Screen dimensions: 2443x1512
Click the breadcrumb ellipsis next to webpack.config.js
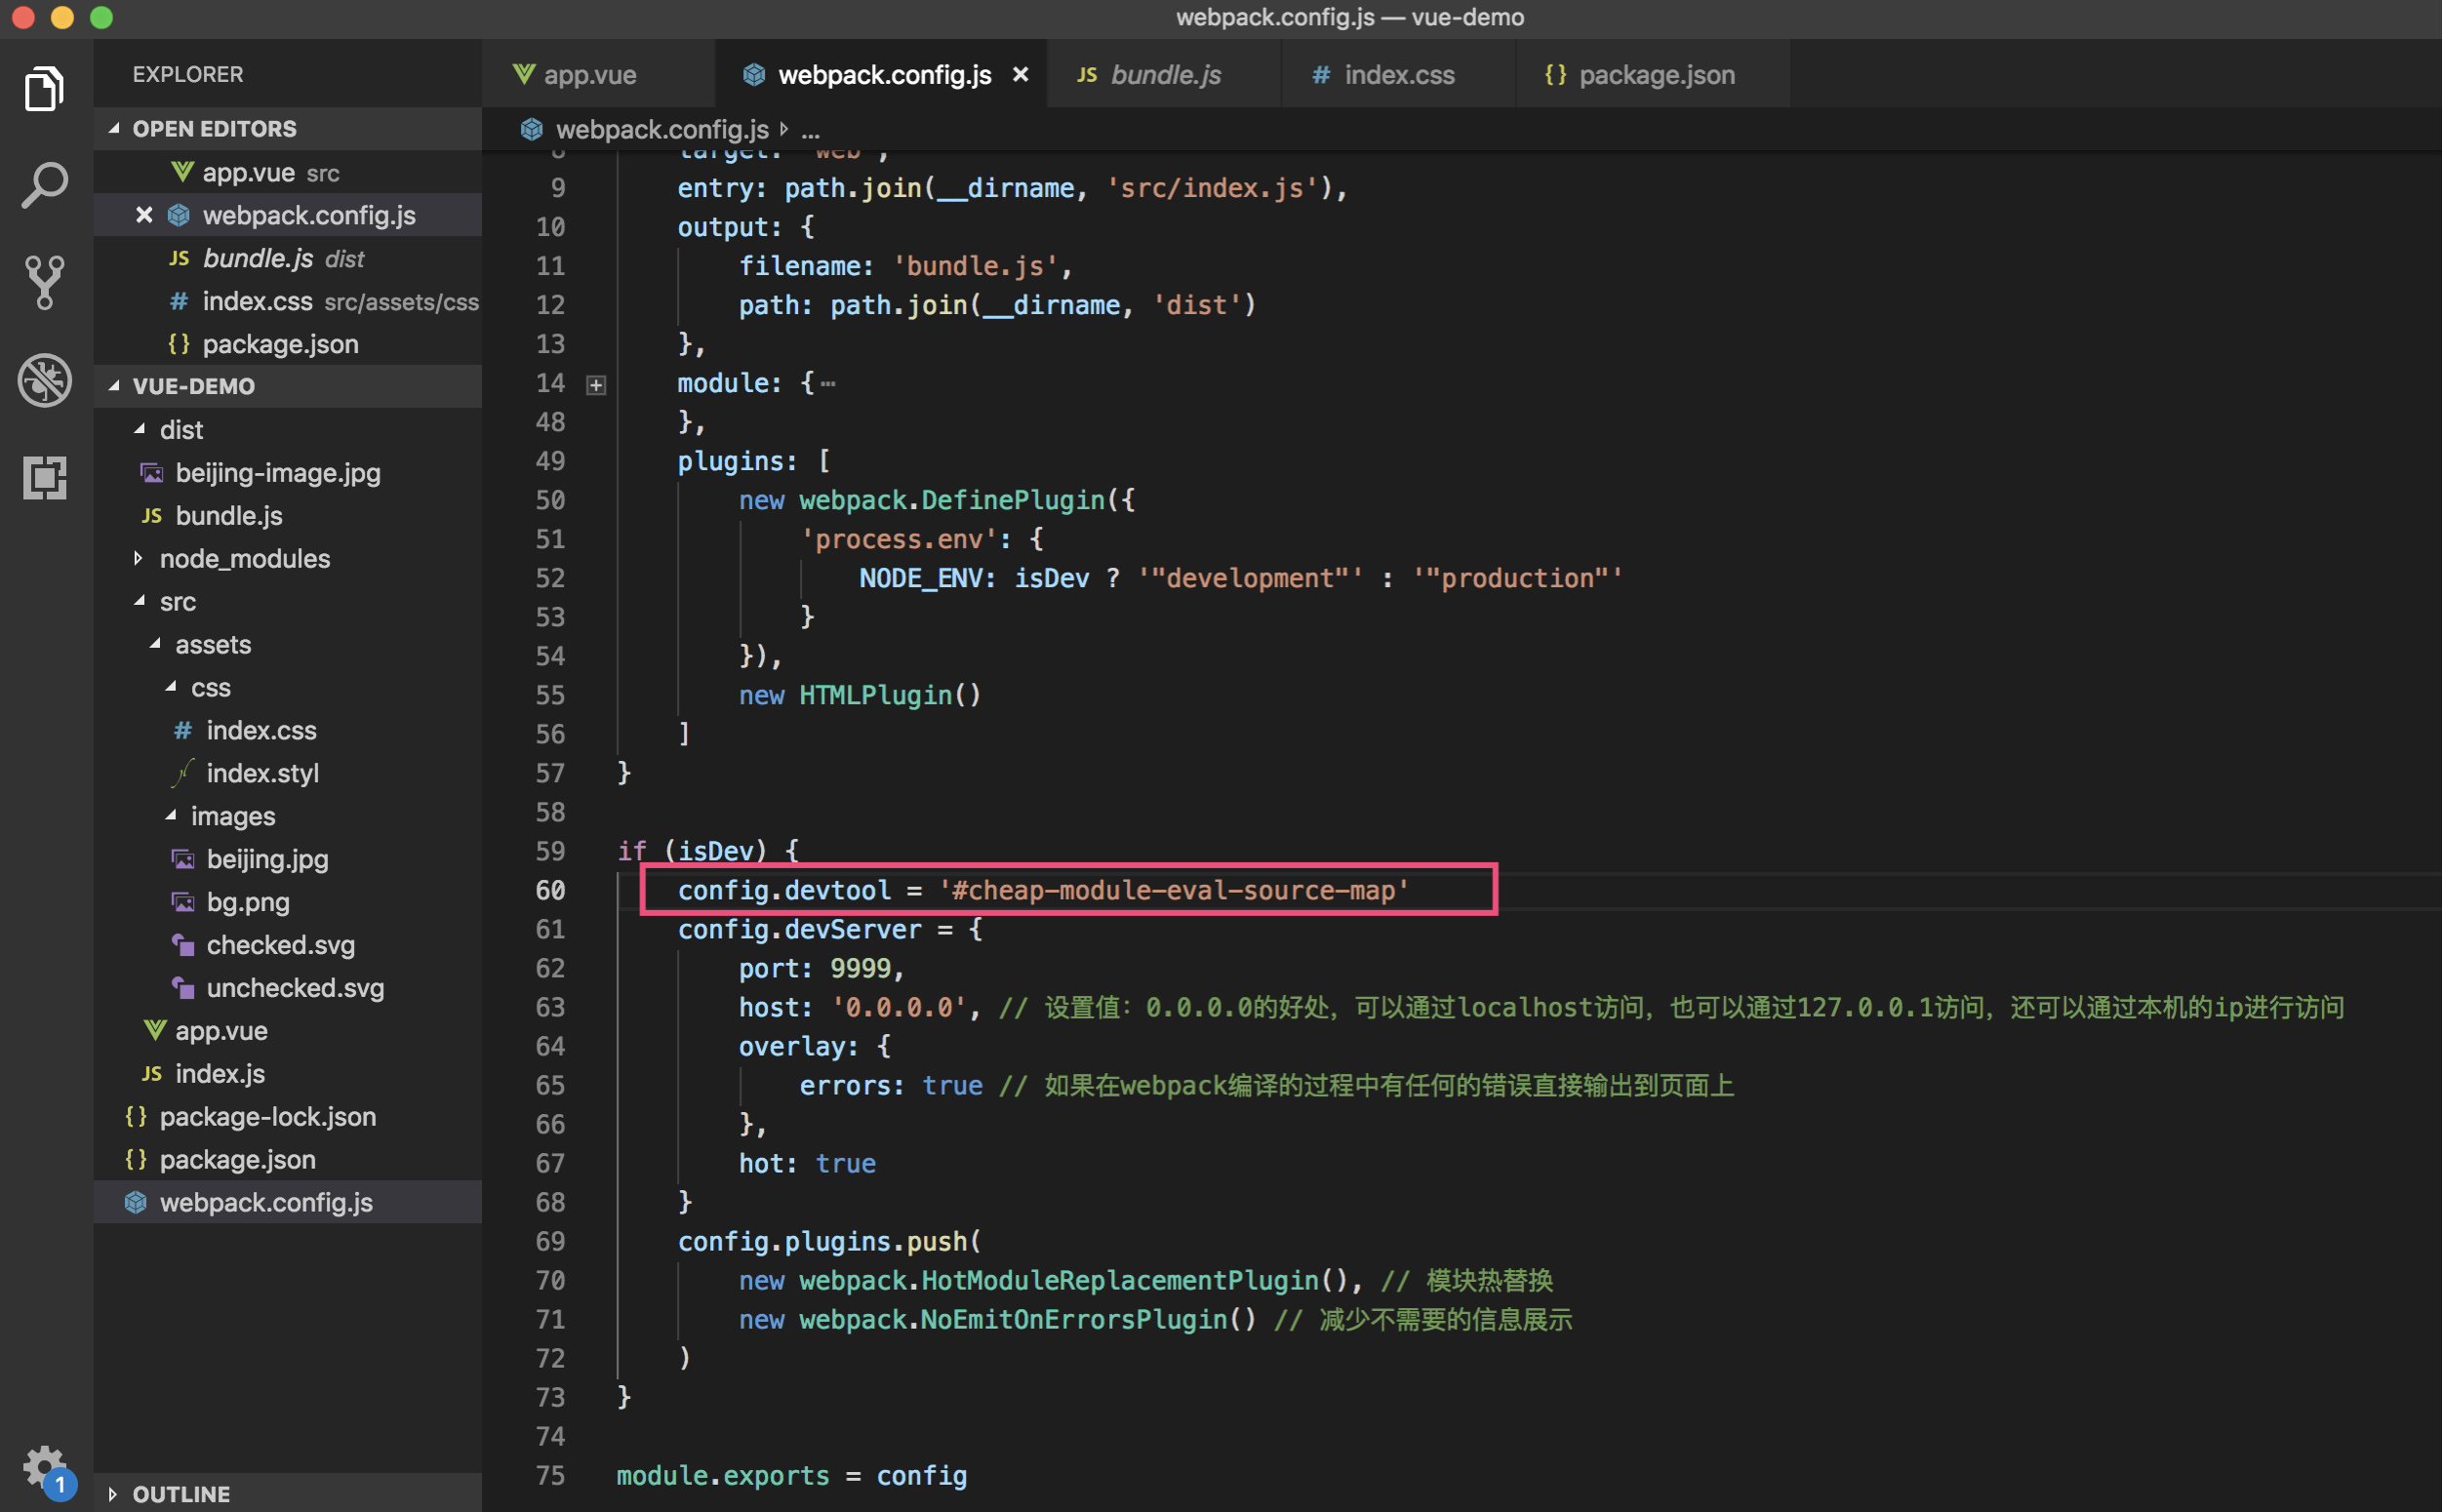click(x=811, y=129)
